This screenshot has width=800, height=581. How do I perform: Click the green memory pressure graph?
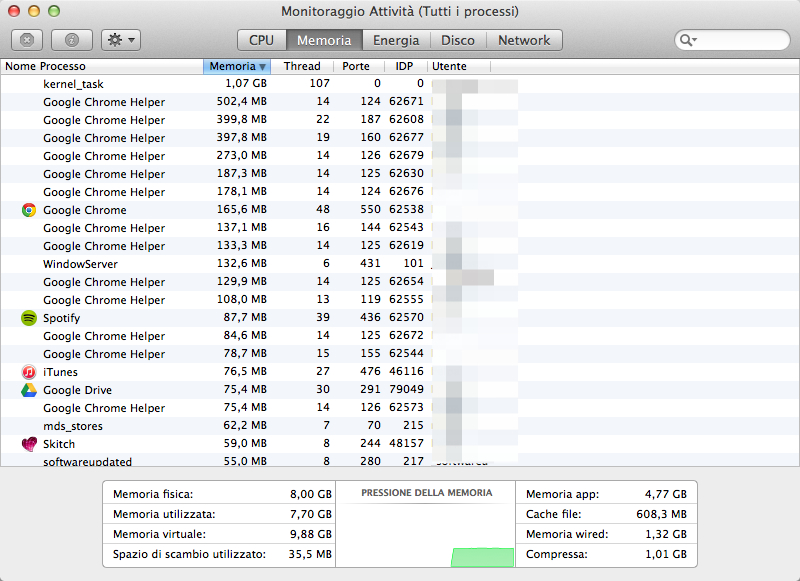coord(482,558)
